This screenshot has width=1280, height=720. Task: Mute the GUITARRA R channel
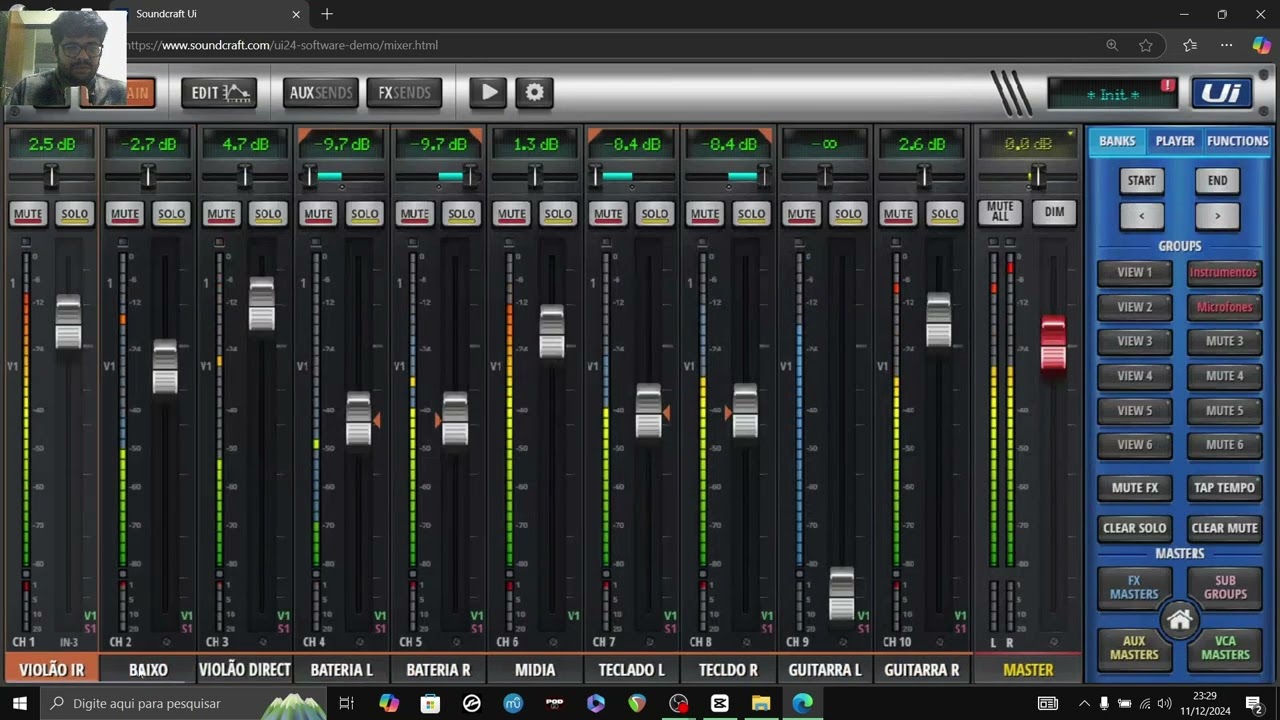pyautogui.click(x=898, y=214)
